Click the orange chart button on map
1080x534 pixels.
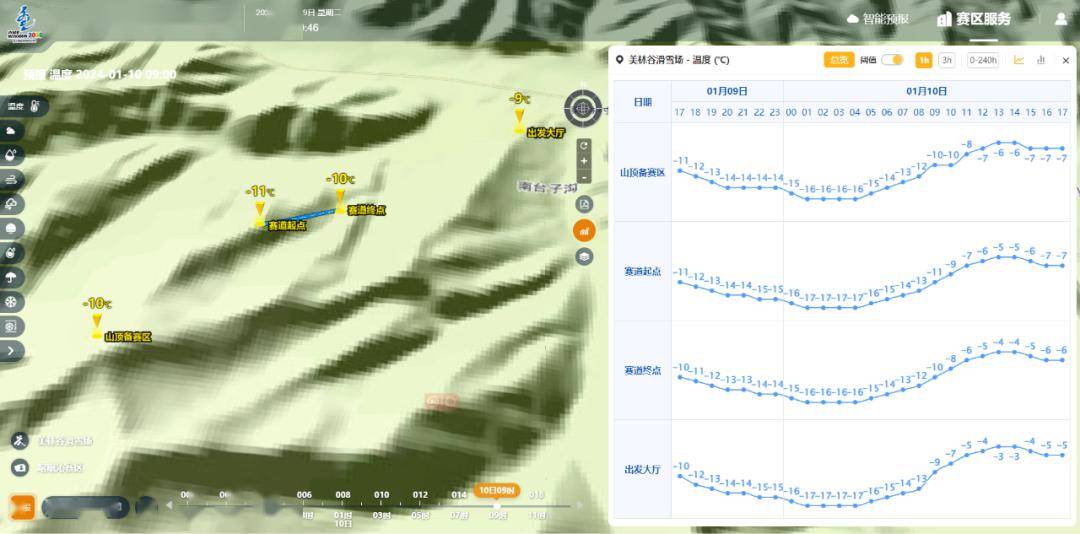click(x=584, y=231)
